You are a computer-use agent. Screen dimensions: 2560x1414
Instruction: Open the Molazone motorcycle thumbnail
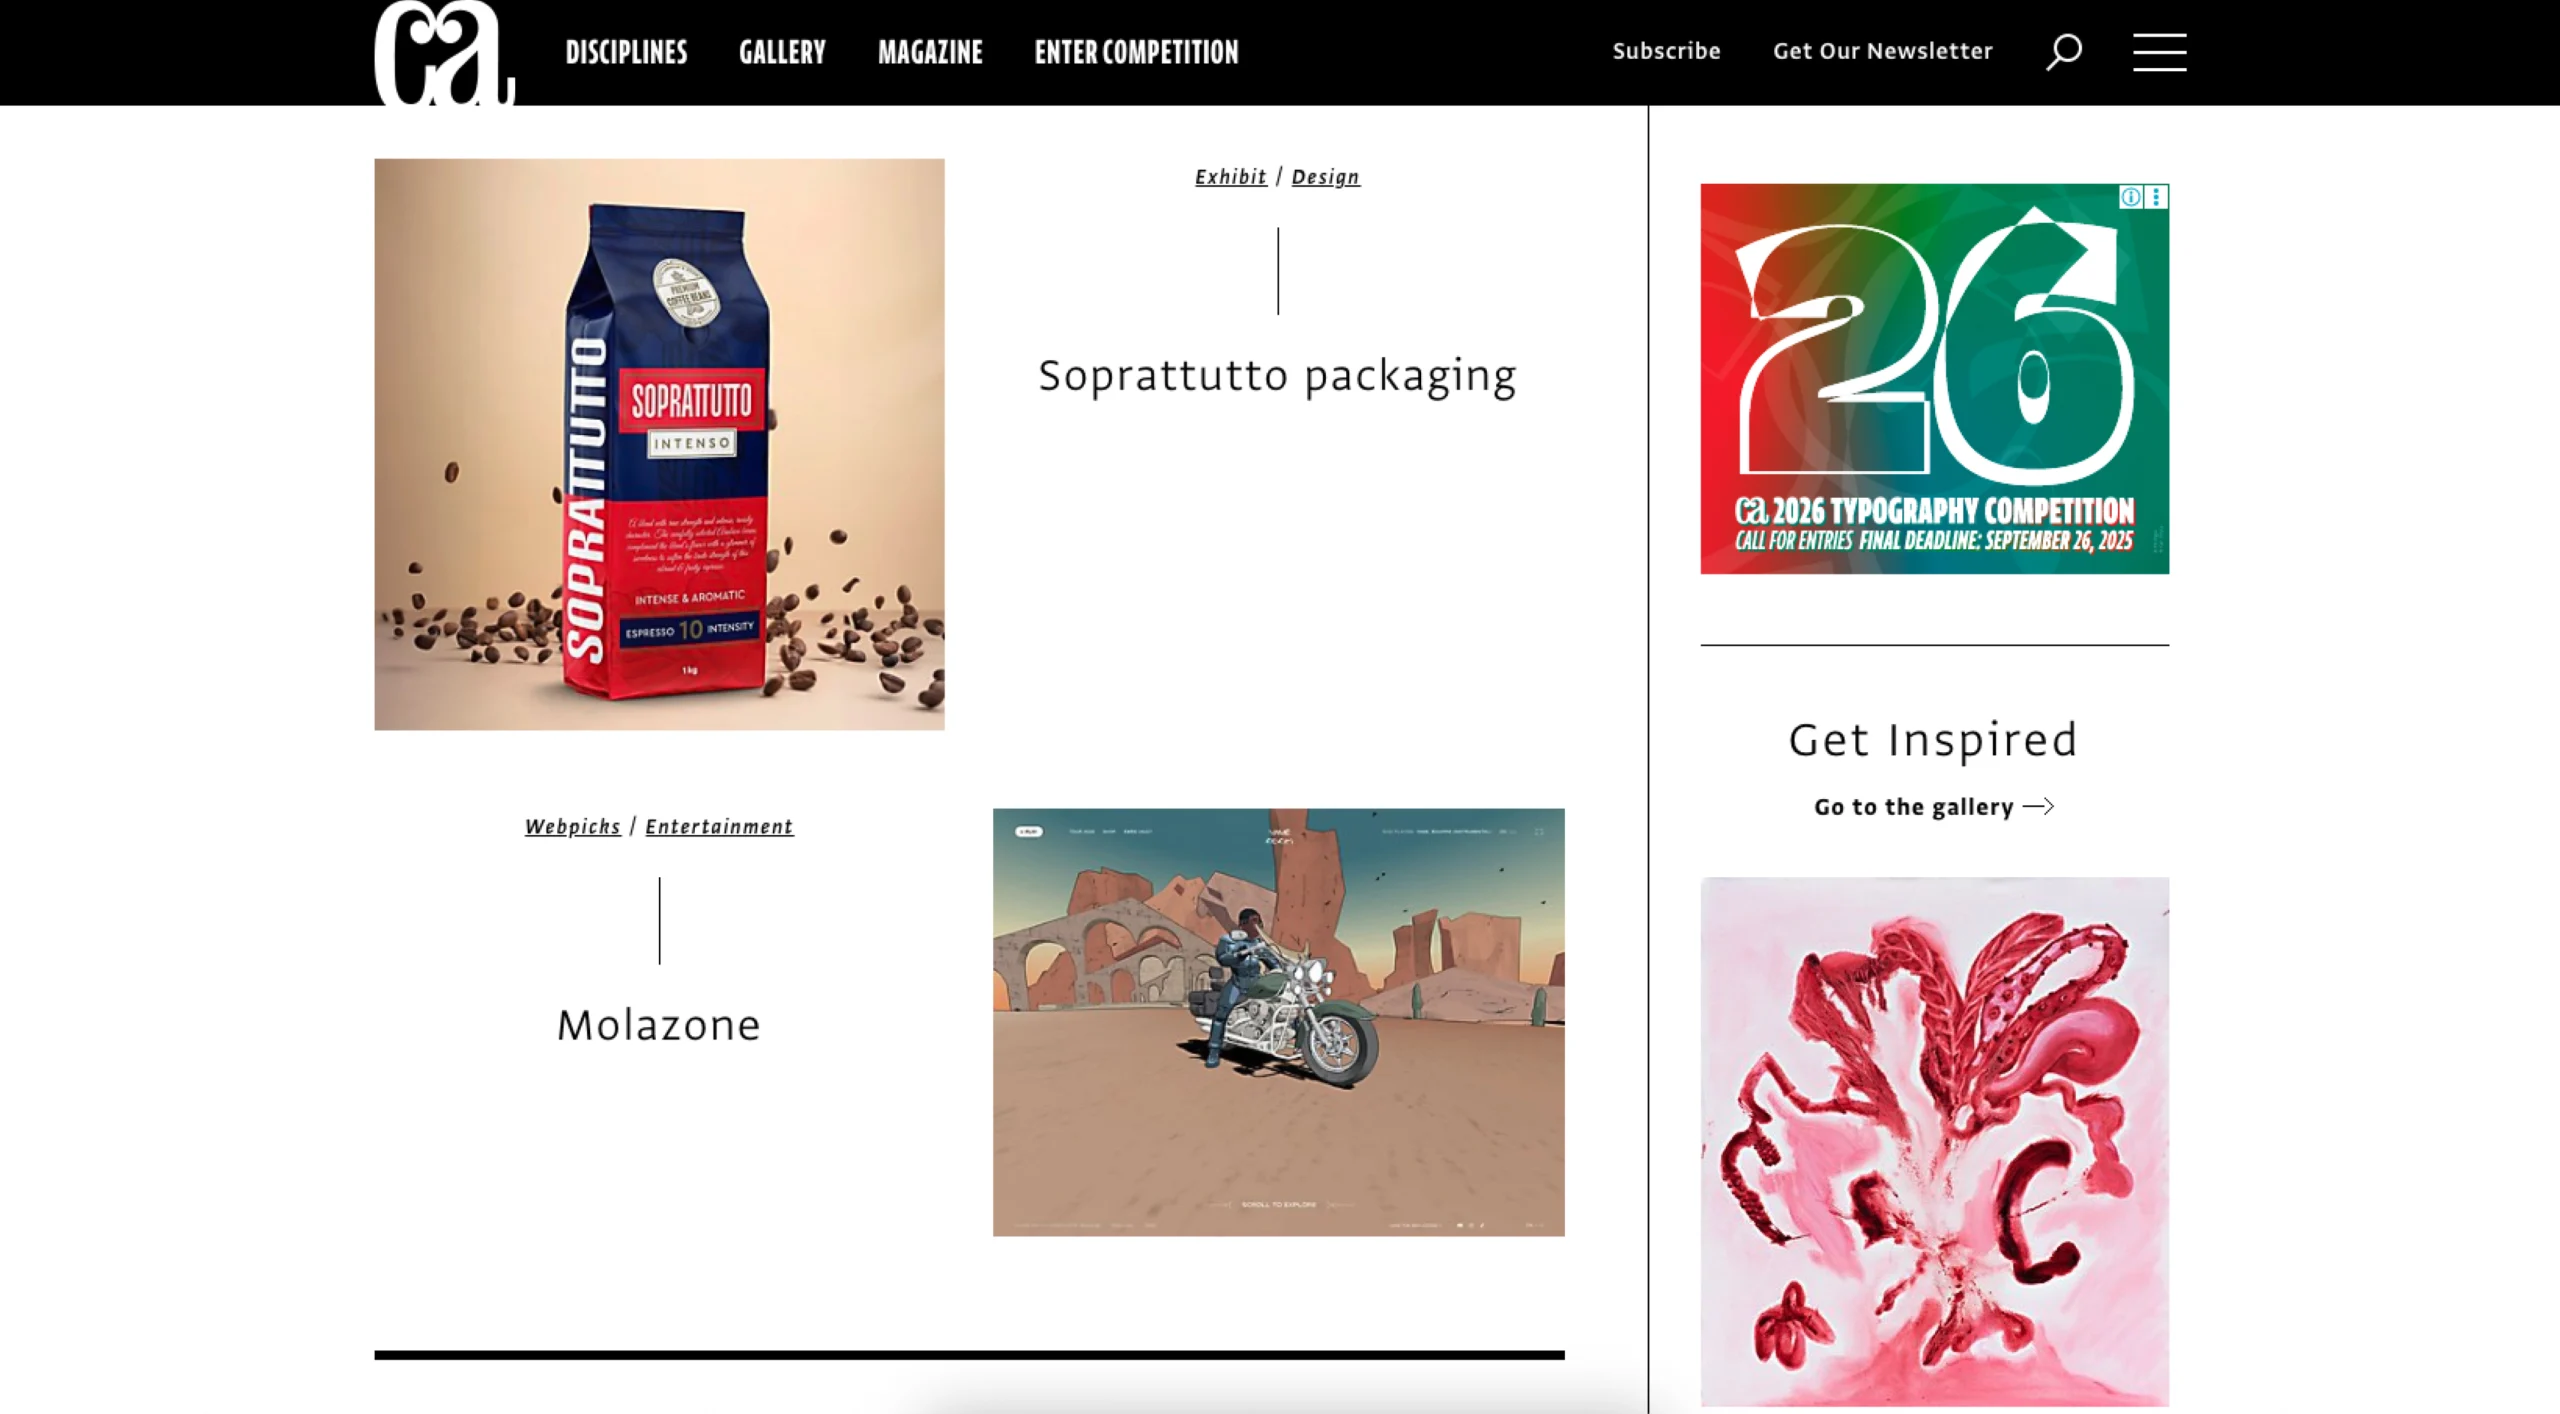1278,1022
